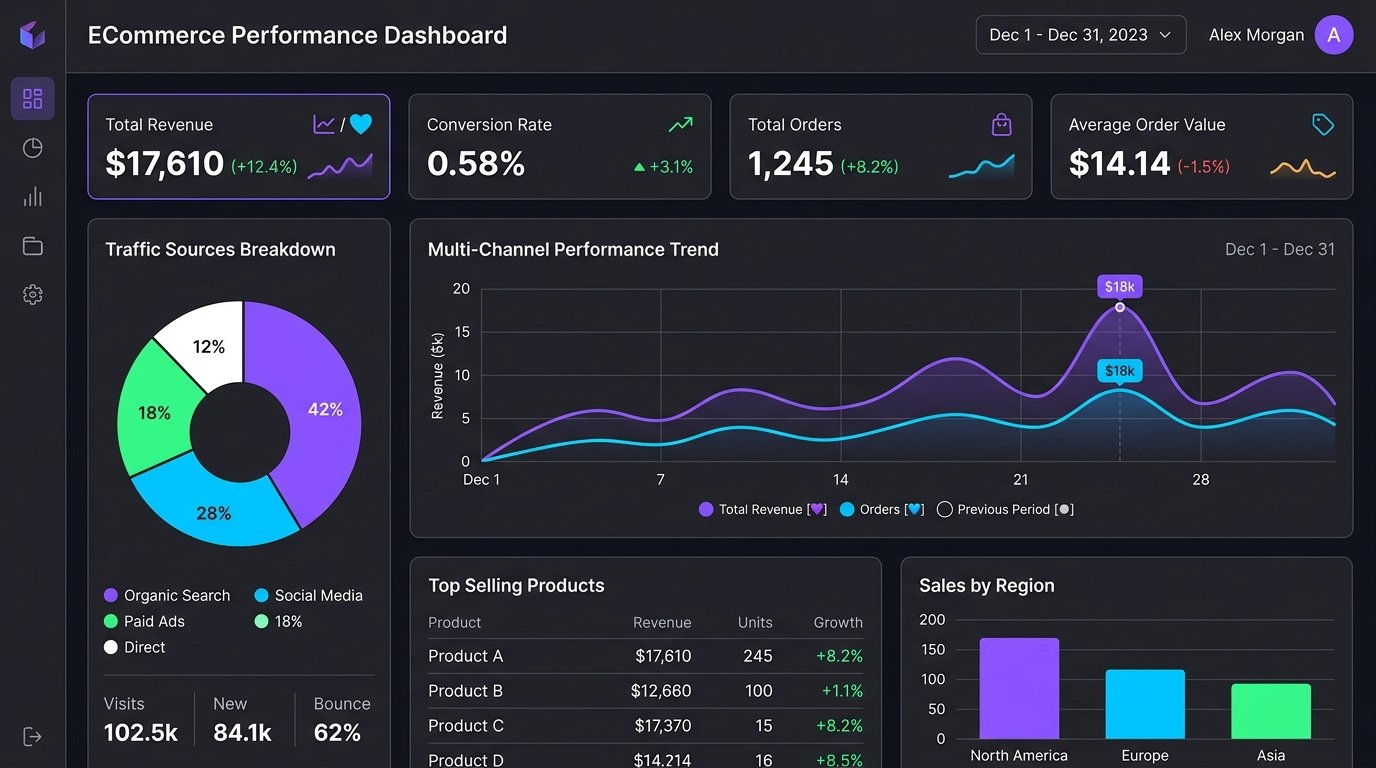Click the 18% green donut segment
Viewport: 1376px width, 768px height.
[153, 412]
